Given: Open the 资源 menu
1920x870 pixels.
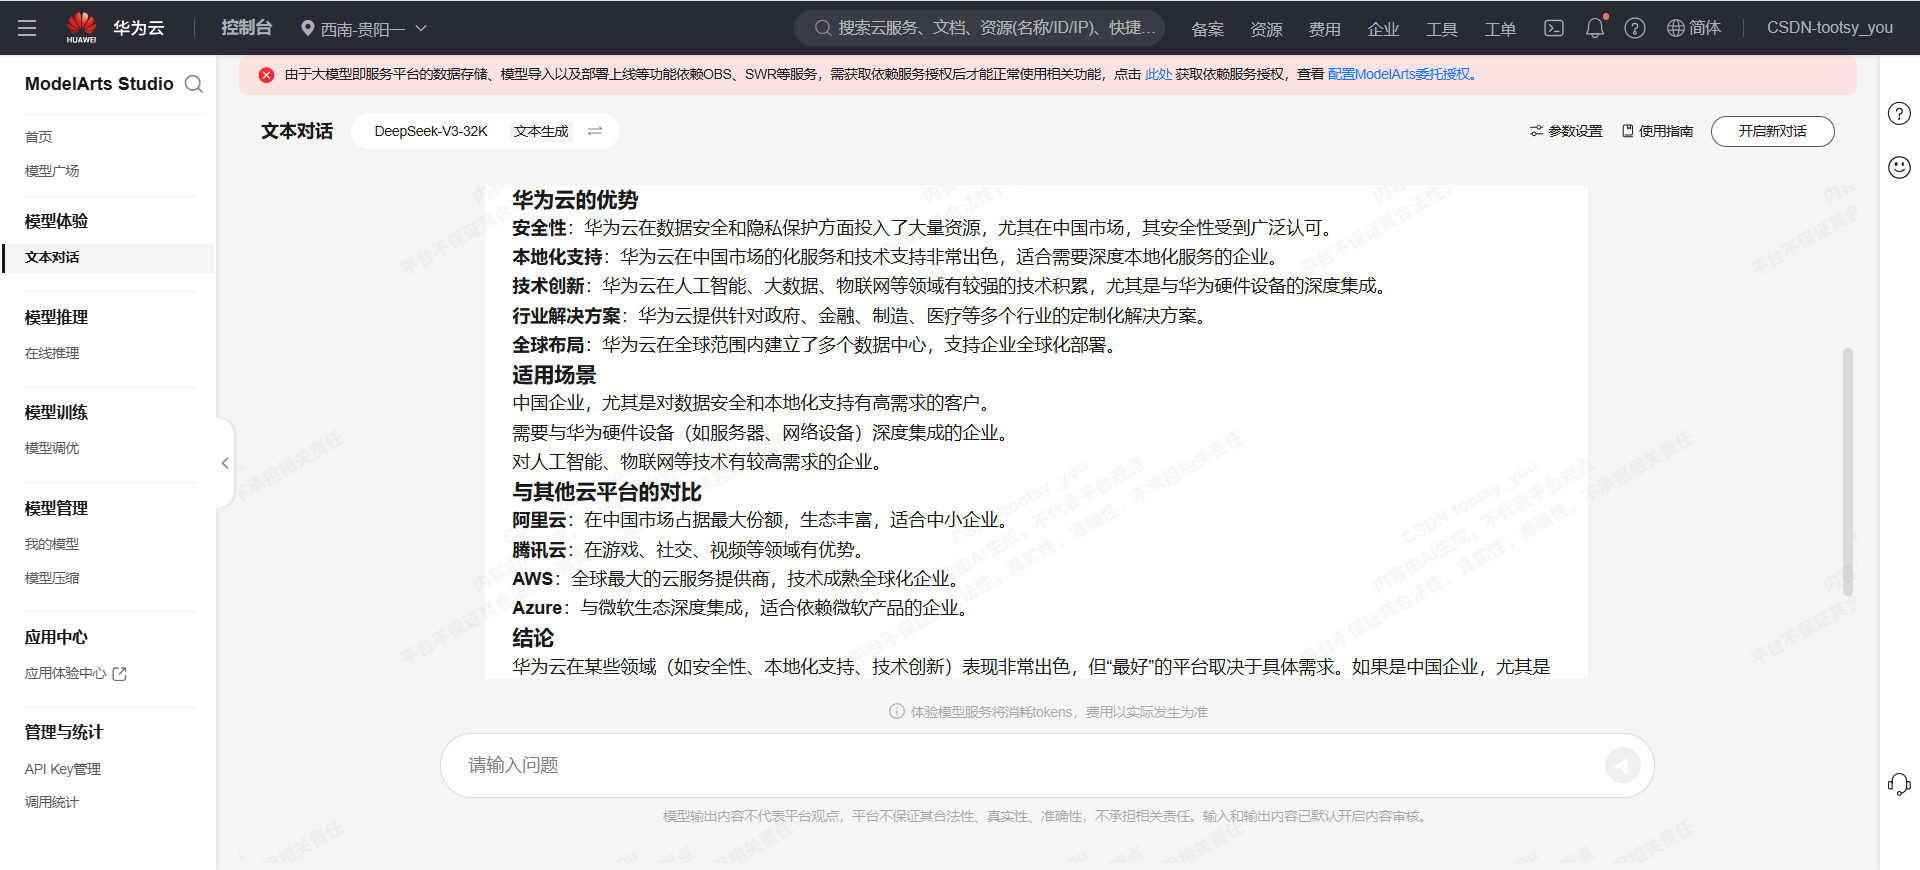Looking at the screenshot, I should tap(1266, 29).
